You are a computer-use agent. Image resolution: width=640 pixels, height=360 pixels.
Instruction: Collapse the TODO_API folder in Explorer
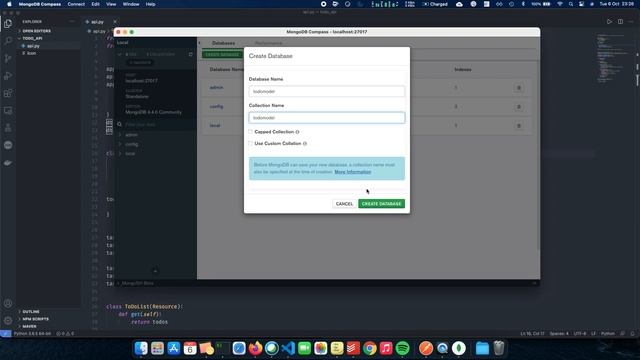(x=32, y=38)
